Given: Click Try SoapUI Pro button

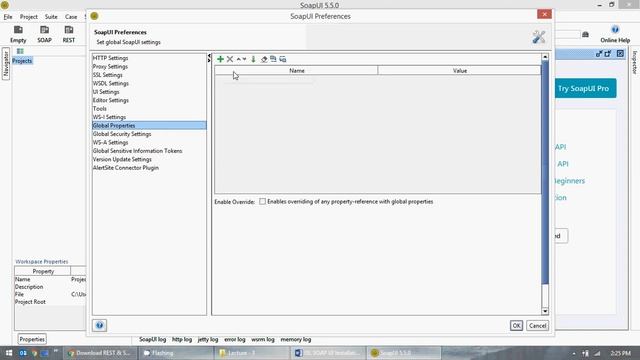Looking at the screenshot, I should coord(584,88).
